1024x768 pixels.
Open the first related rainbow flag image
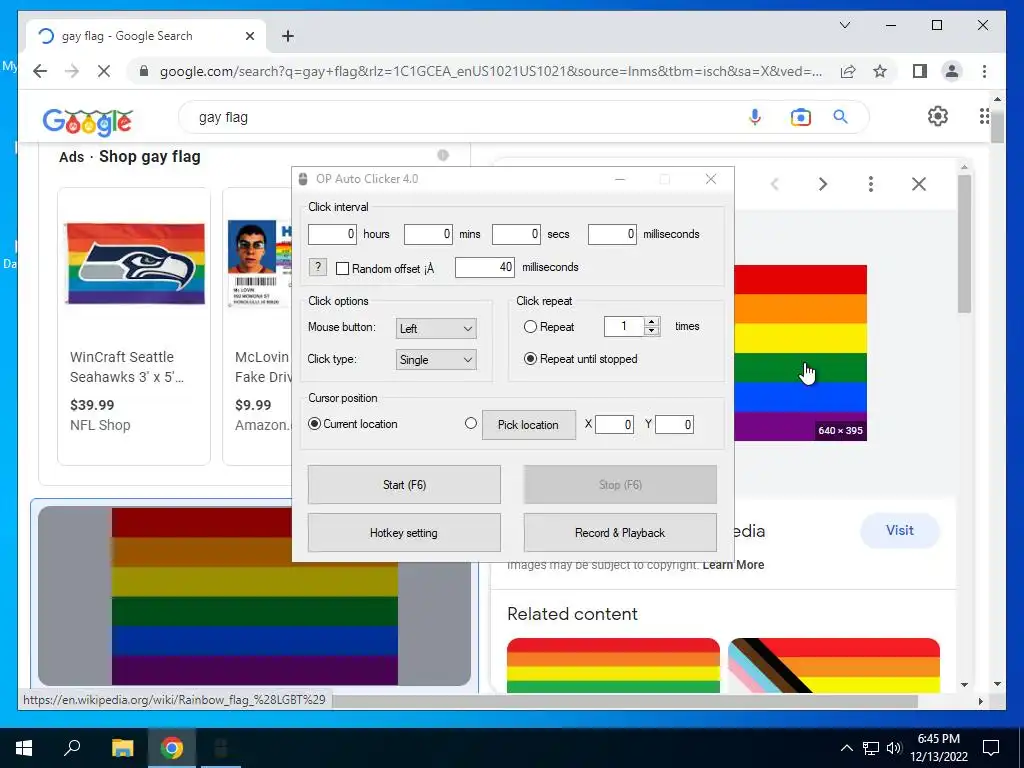(613, 665)
